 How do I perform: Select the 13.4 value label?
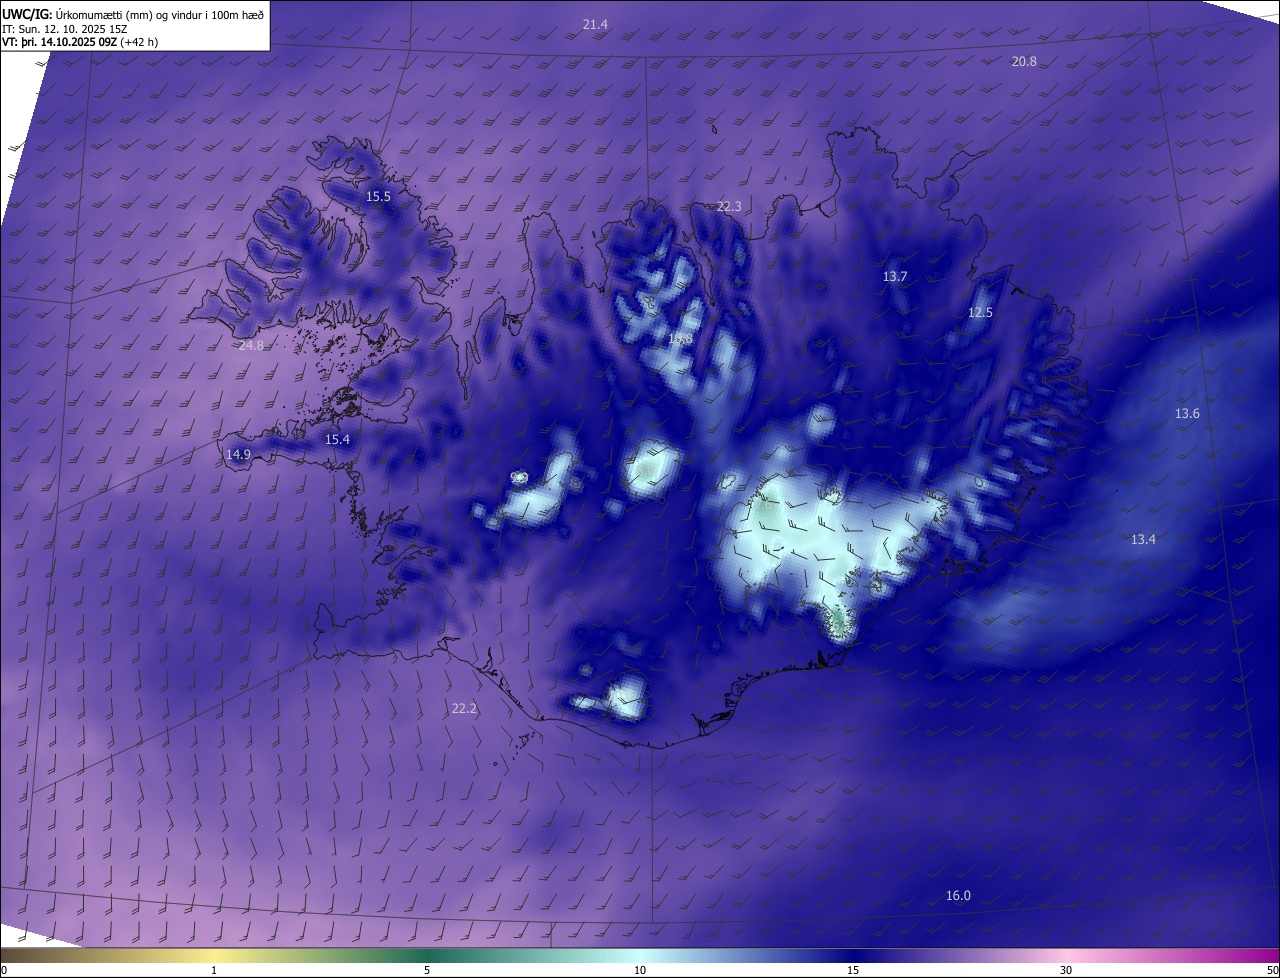point(1143,540)
